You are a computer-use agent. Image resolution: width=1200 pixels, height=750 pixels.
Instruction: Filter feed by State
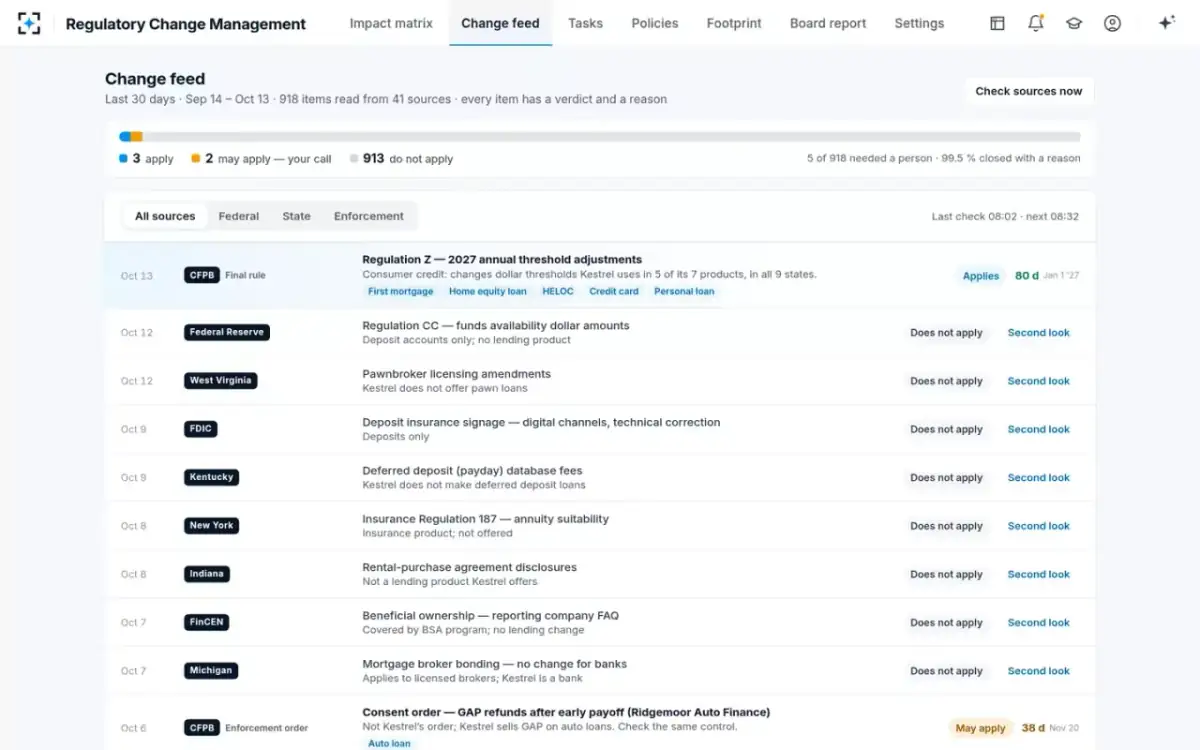296,216
